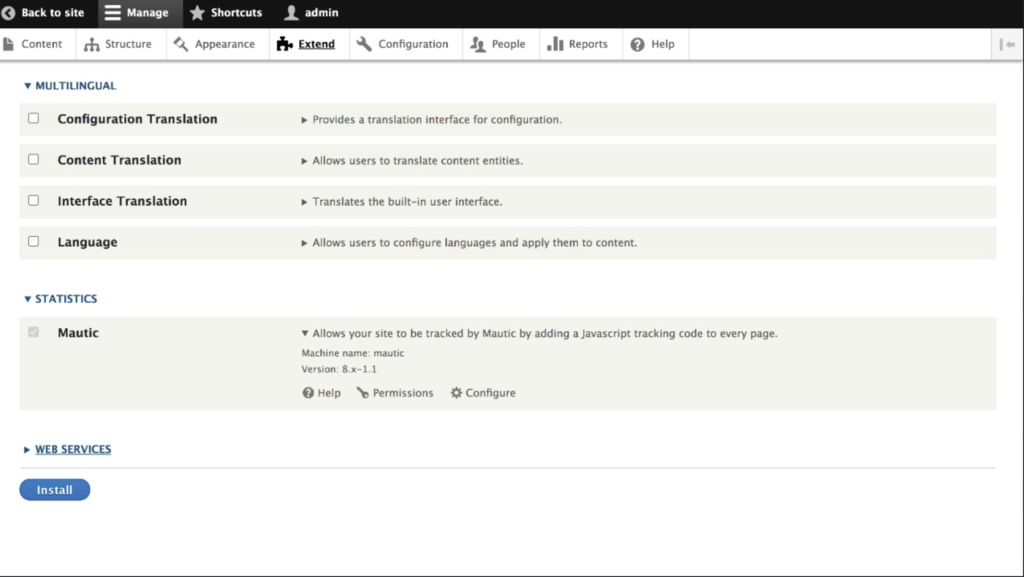Open the Help menu label
The width and height of the screenshot is (1024, 577).
pos(663,44)
